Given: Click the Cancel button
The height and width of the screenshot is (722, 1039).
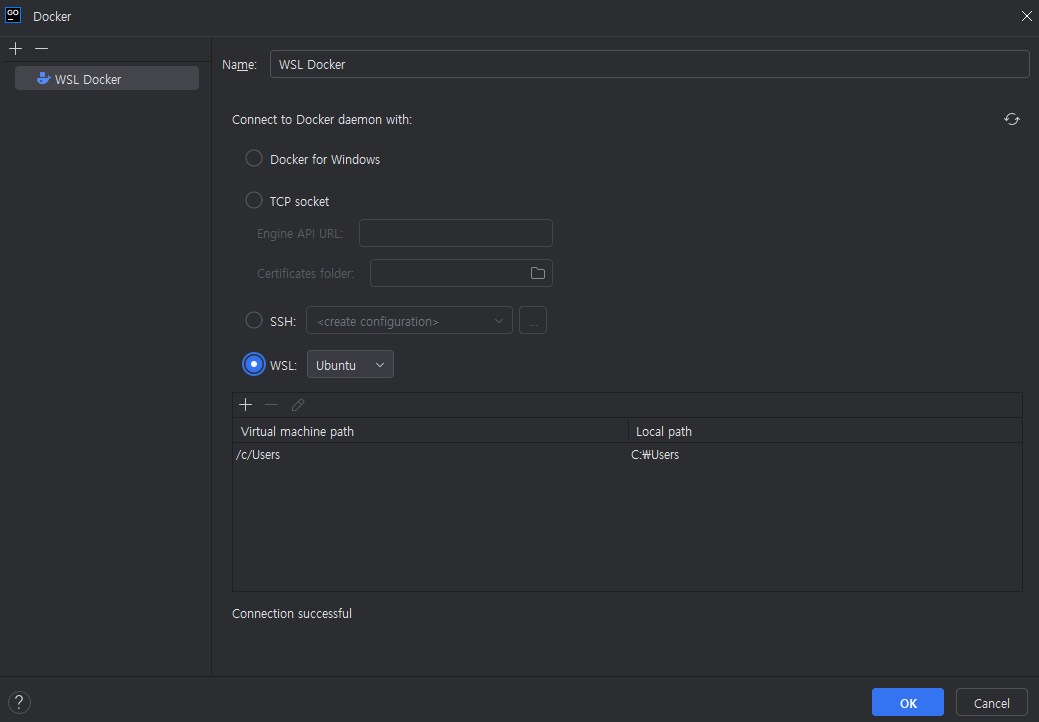Looking at the screenshot, I should (x=991, y=702).
